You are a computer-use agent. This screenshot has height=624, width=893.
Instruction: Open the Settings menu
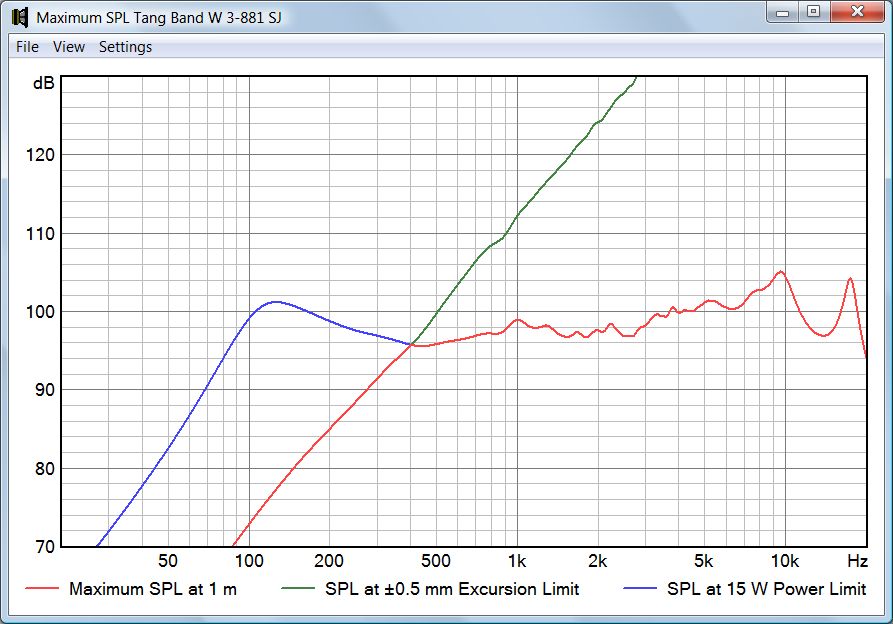pyautogui.click(x=125, y=47)
